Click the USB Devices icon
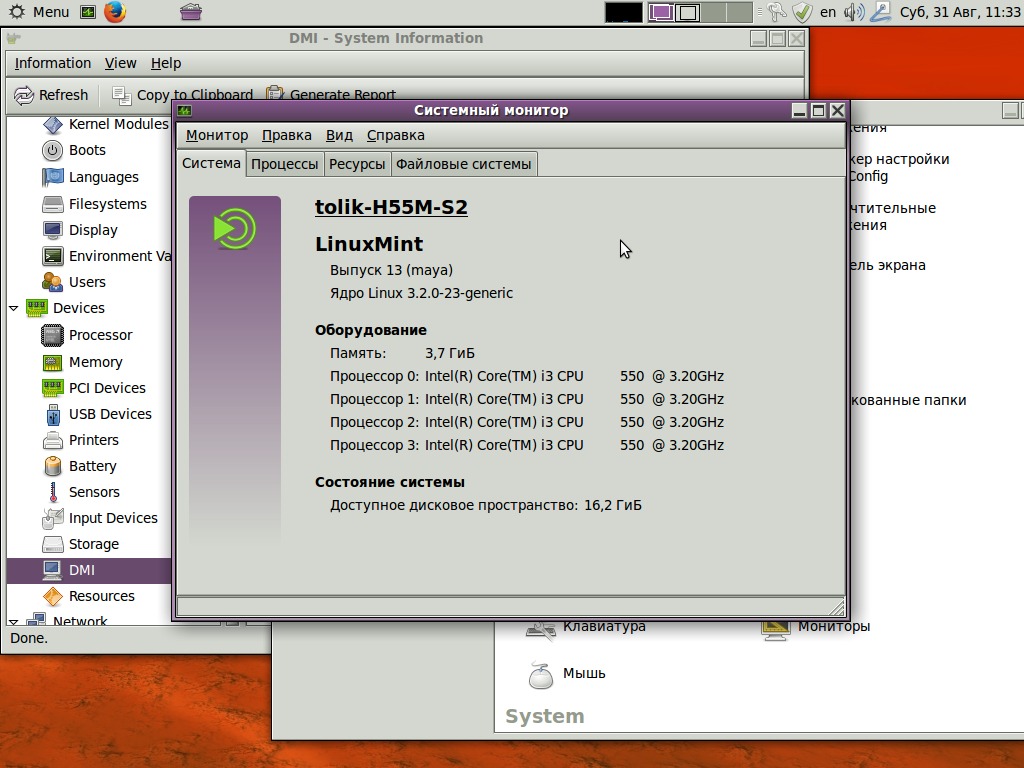 point(53,414)
